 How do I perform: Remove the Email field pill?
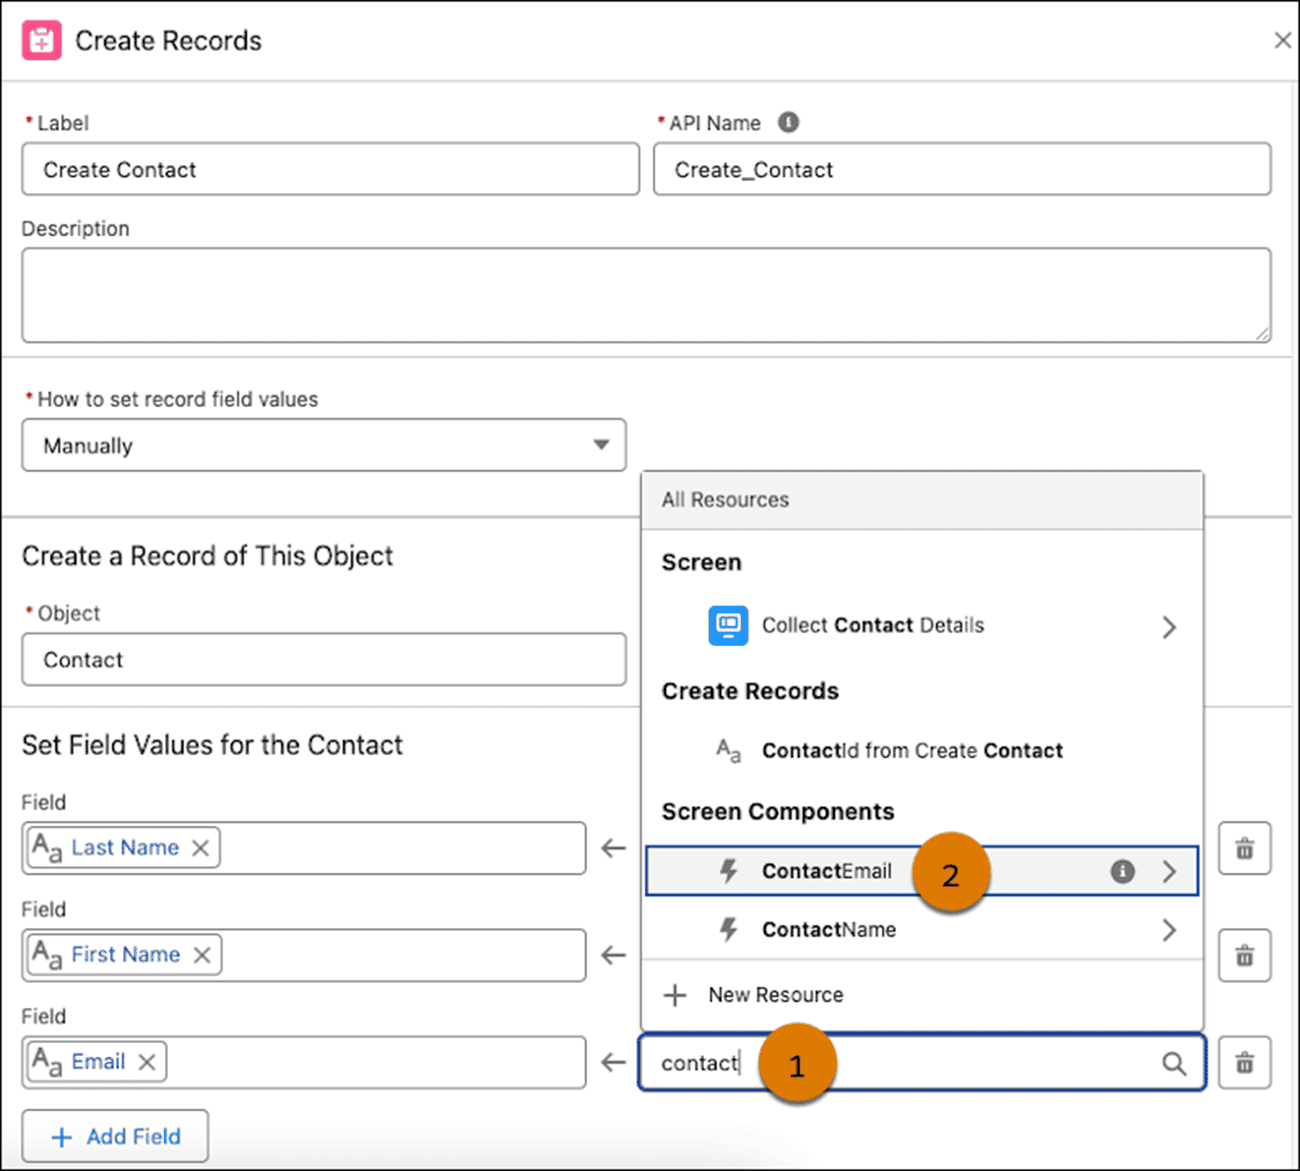(147, 1062)
